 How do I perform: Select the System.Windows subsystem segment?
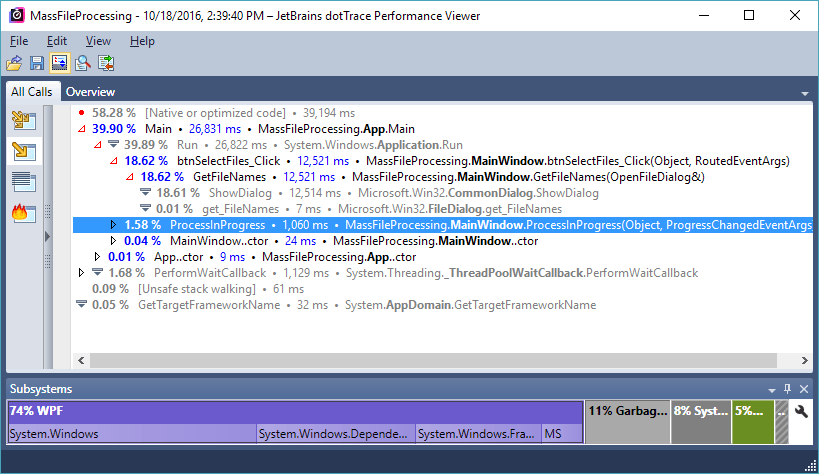pyautogui.click(x=132, y=434)
